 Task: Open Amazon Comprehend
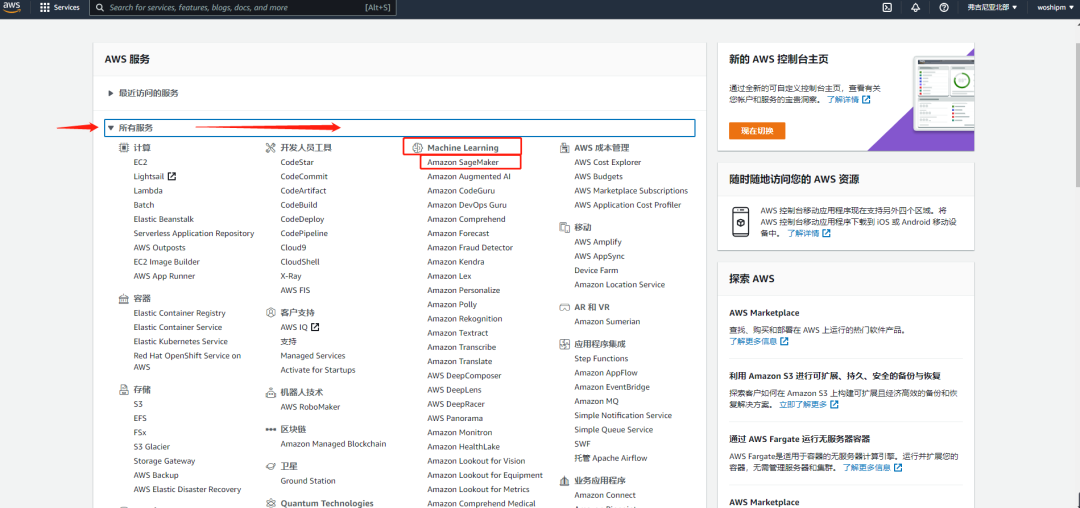(x=466, y=219)
